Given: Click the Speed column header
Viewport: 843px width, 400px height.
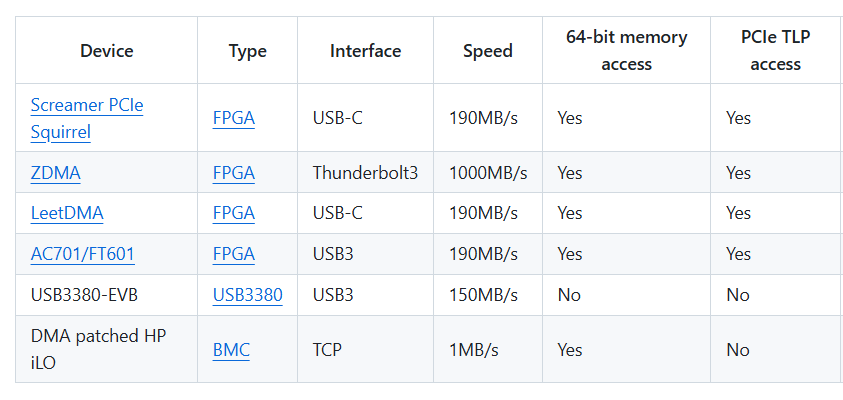Looking at the screenshot, I should click(x=488, y=51).
